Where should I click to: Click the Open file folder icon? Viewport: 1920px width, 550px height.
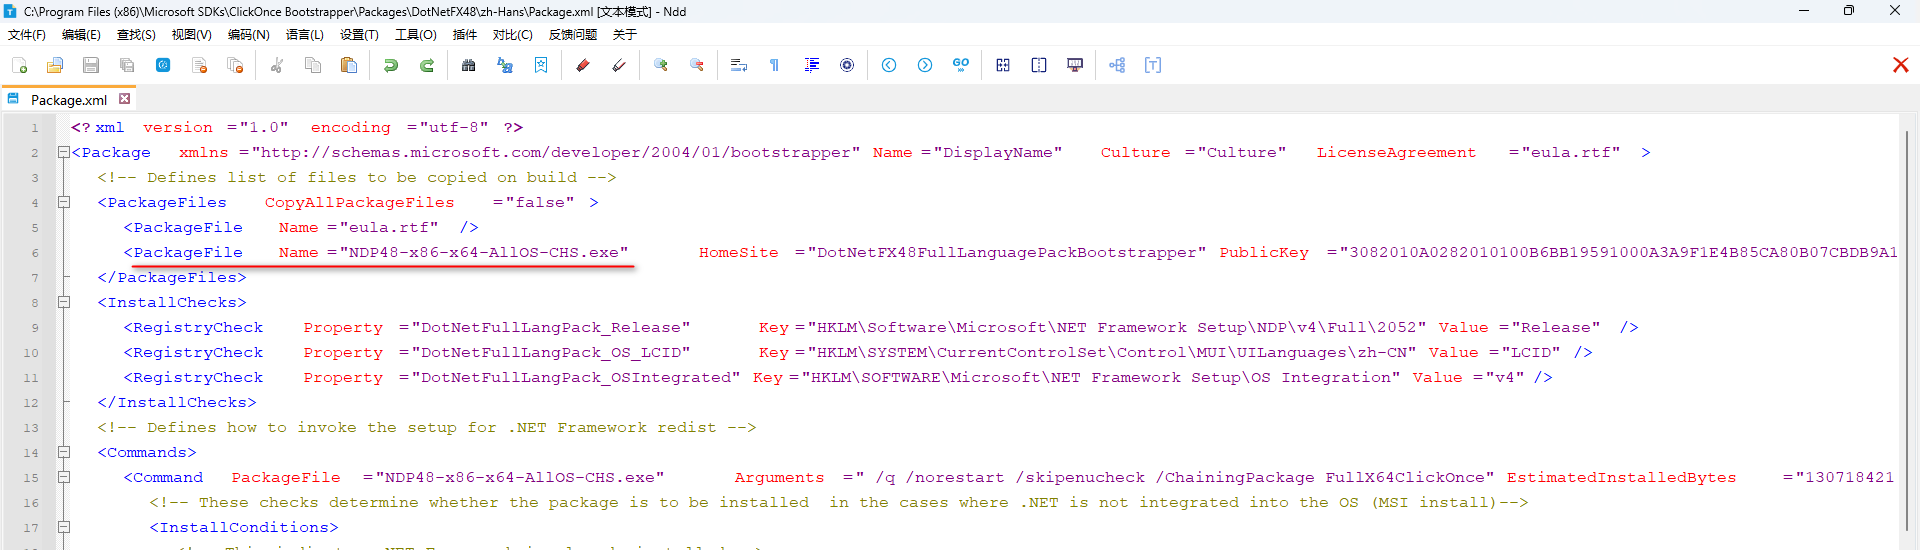pyautogui.click(x=55, y=65)
